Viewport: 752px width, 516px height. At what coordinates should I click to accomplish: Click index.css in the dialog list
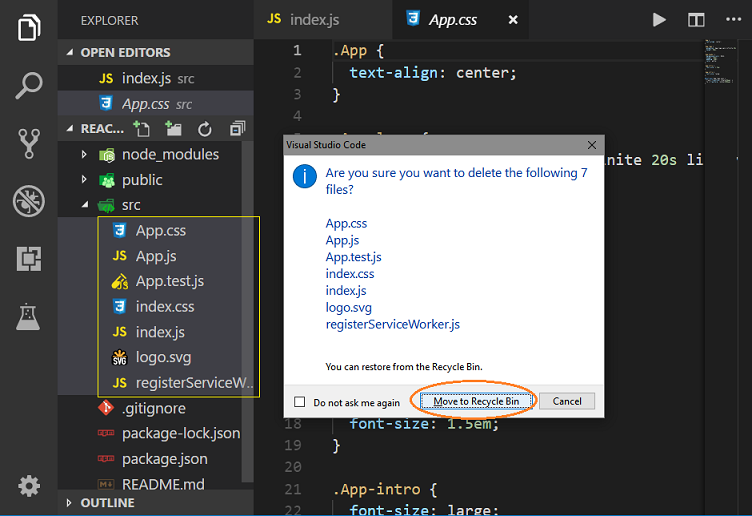tap(350, 274)
